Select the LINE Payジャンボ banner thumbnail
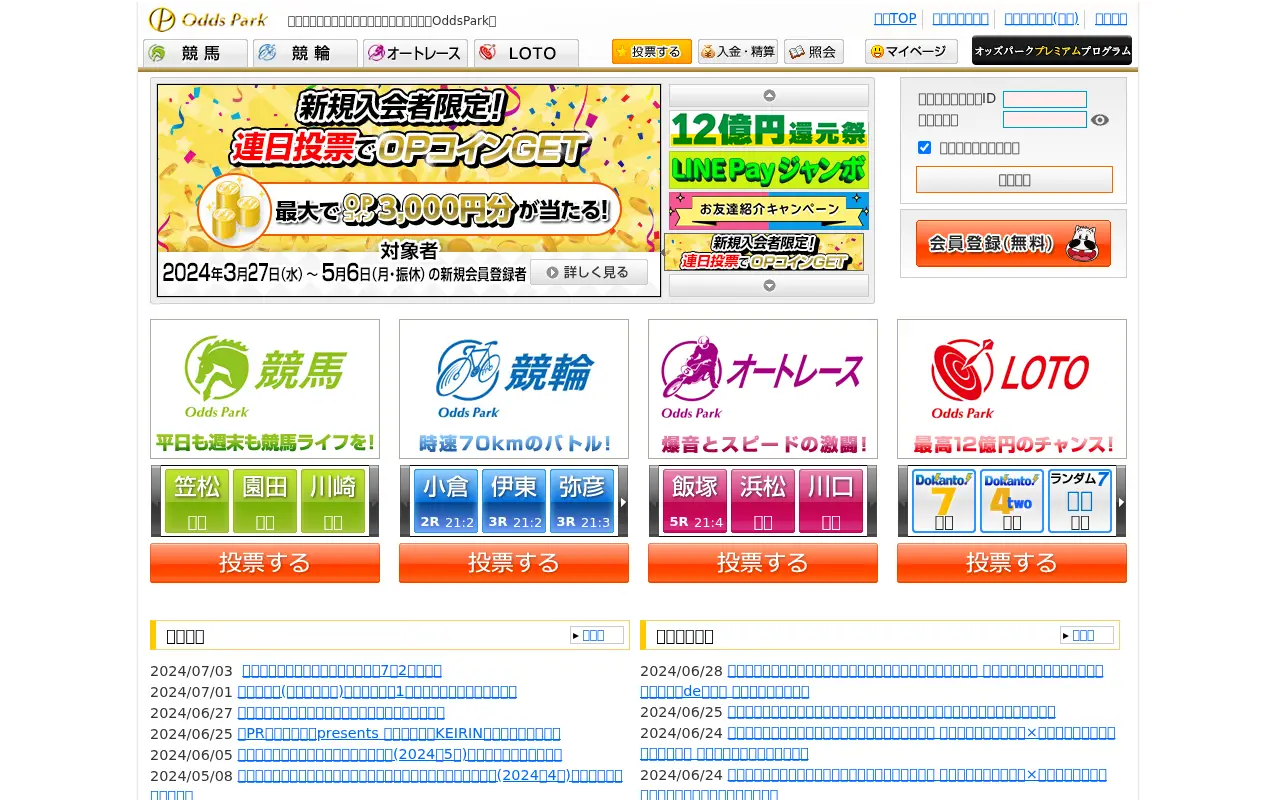1280x800 pixels. point(769,170)
